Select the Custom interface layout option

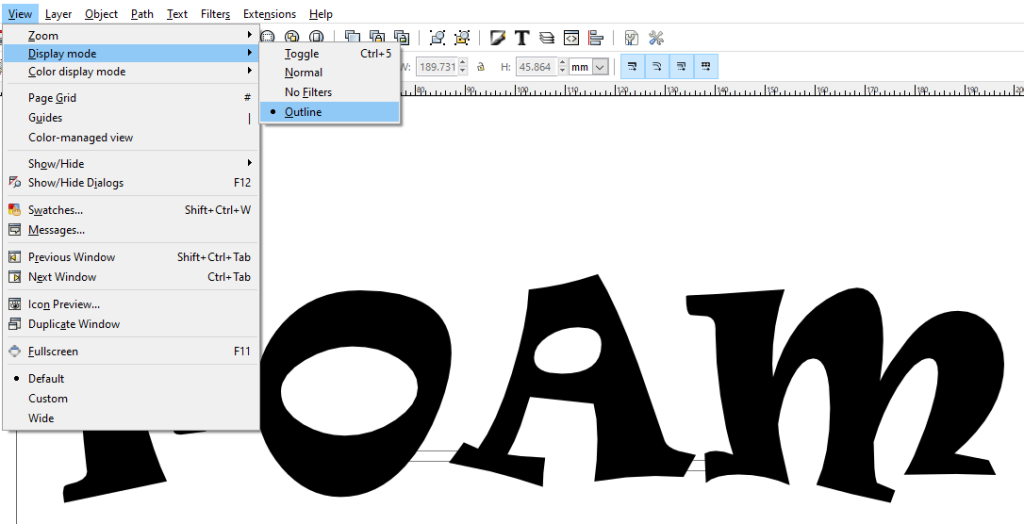pos(131,398)
